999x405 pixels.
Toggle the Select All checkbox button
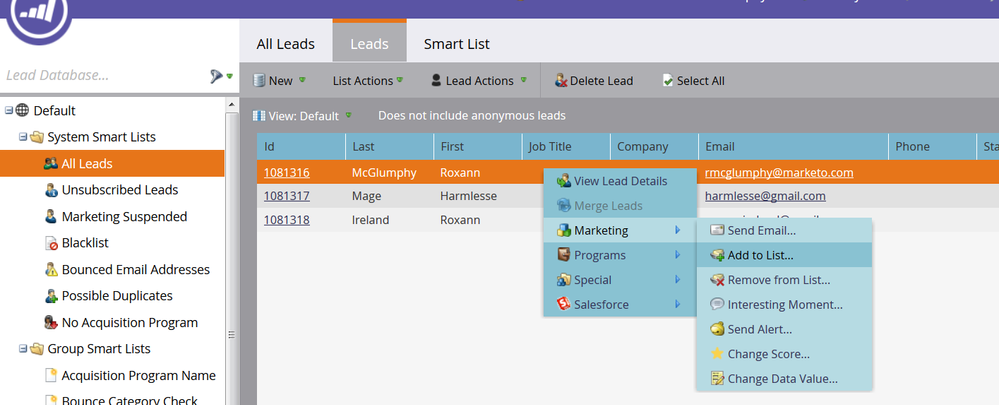pos(693,81)
